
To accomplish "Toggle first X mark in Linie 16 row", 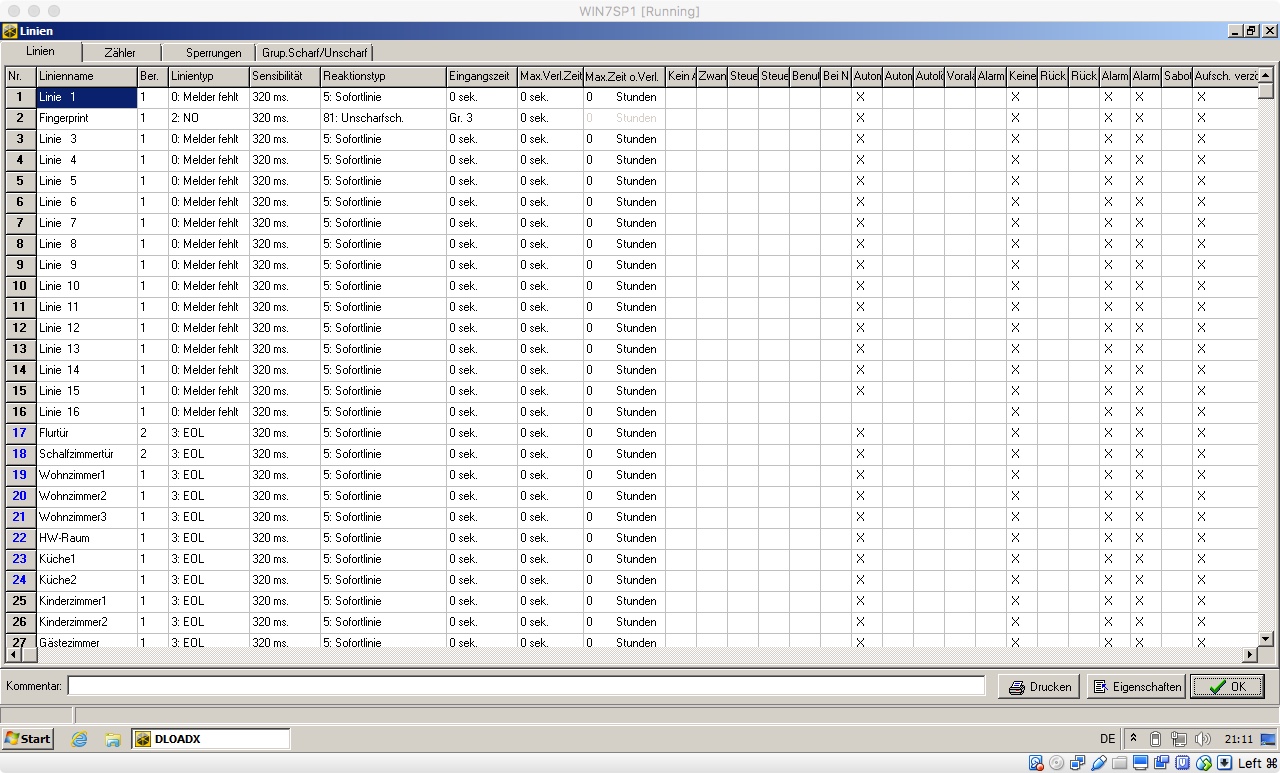I will point(1015,412).
